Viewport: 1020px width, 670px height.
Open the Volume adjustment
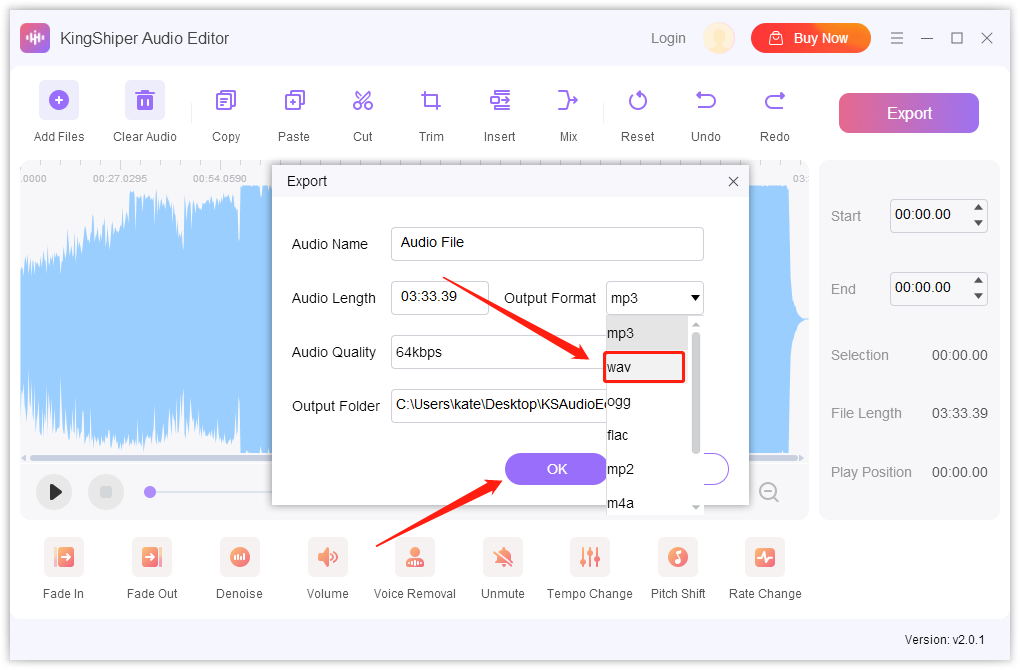click(x=327, y=557)
